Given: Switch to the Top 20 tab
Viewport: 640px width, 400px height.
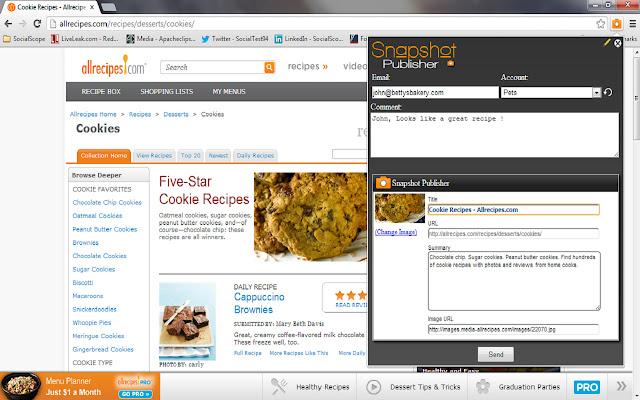Looking at the screenshot, I should pos(190,156).
